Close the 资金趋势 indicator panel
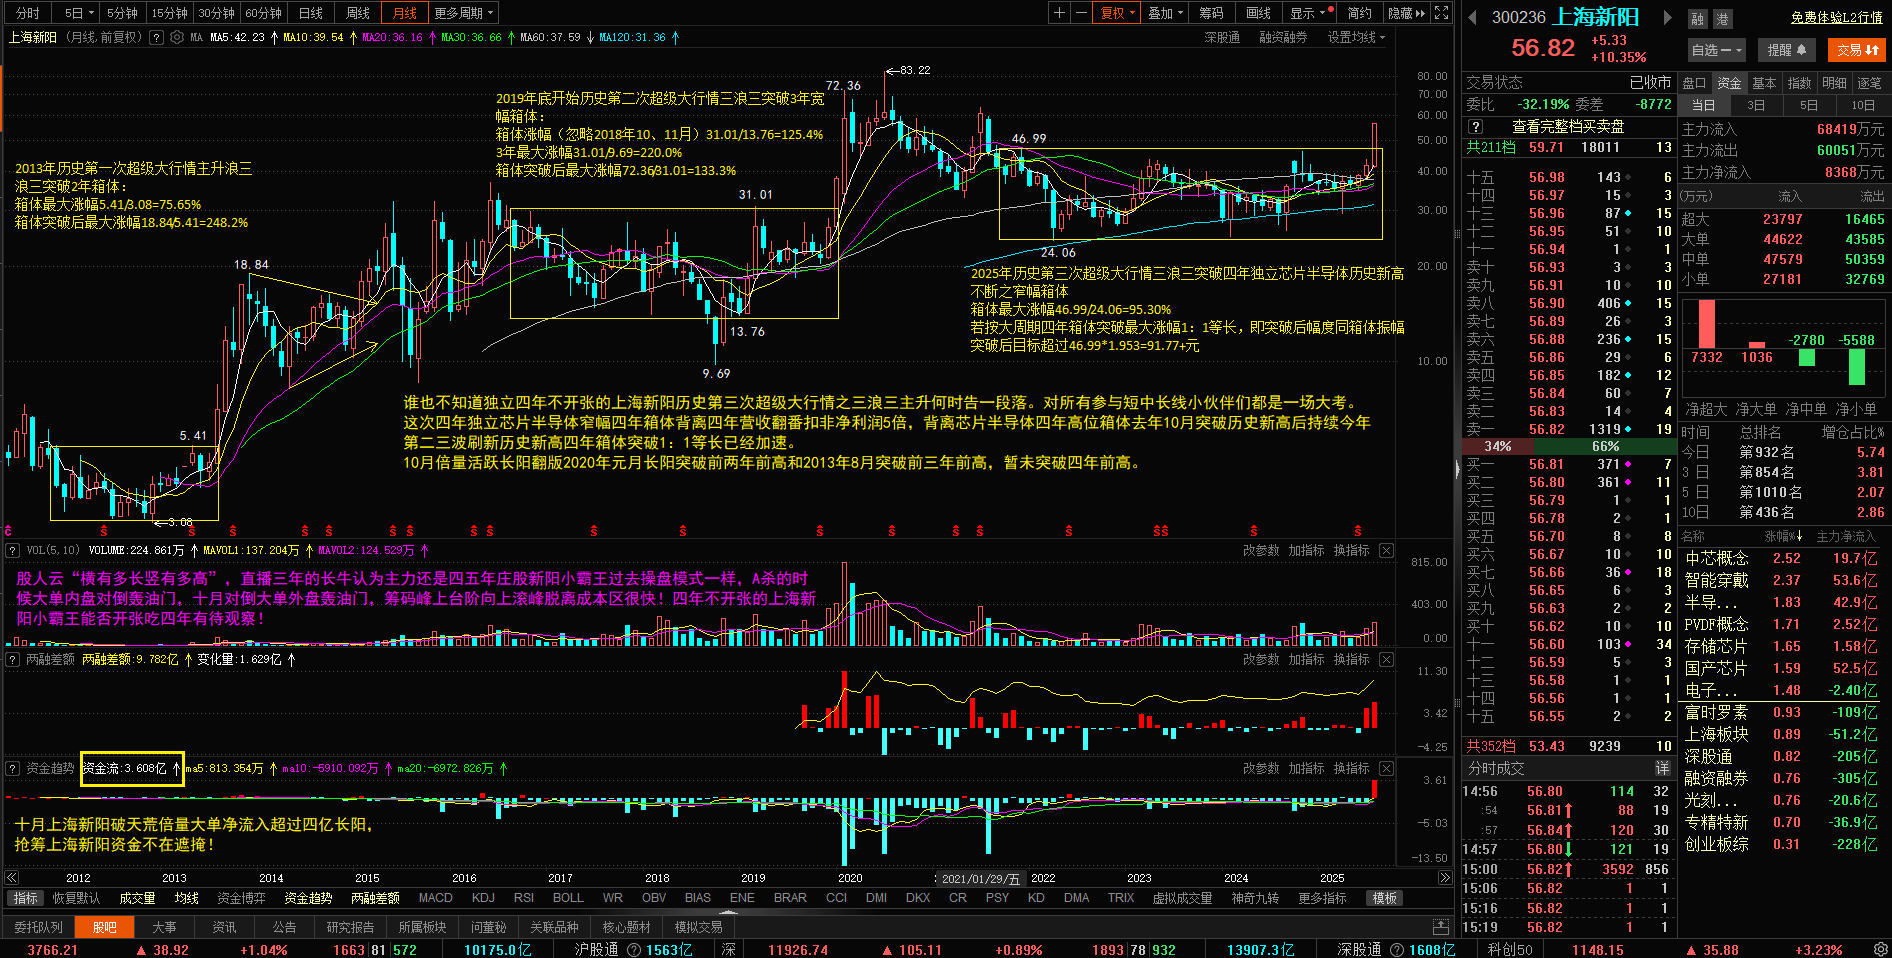The width and height of the screenshot is (1892, 958). 1386,768
